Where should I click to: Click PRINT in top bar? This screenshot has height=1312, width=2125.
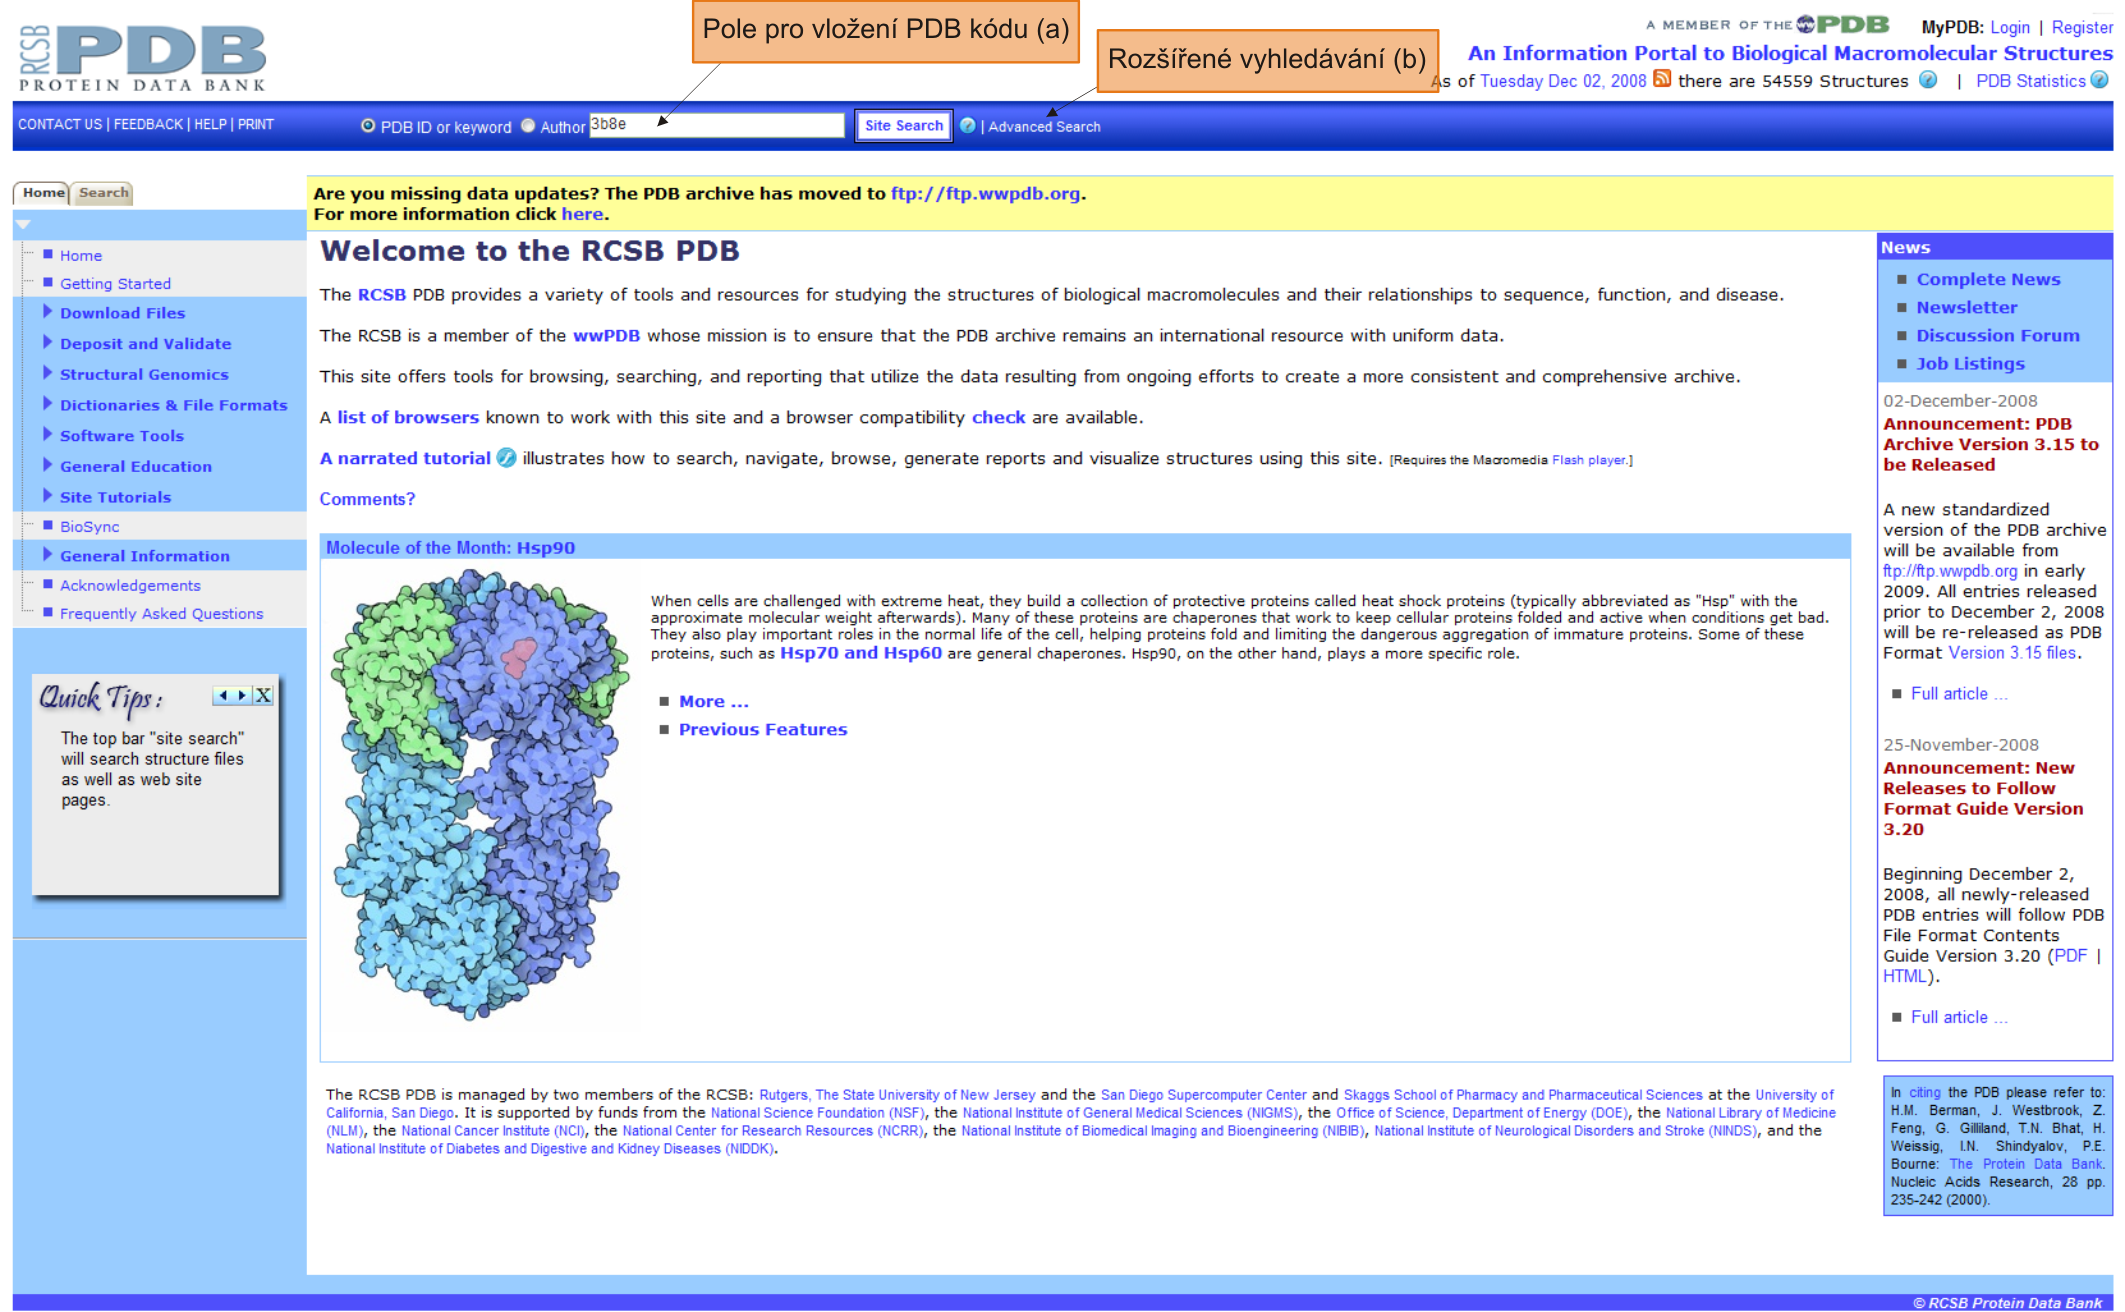tap(256, 125)
